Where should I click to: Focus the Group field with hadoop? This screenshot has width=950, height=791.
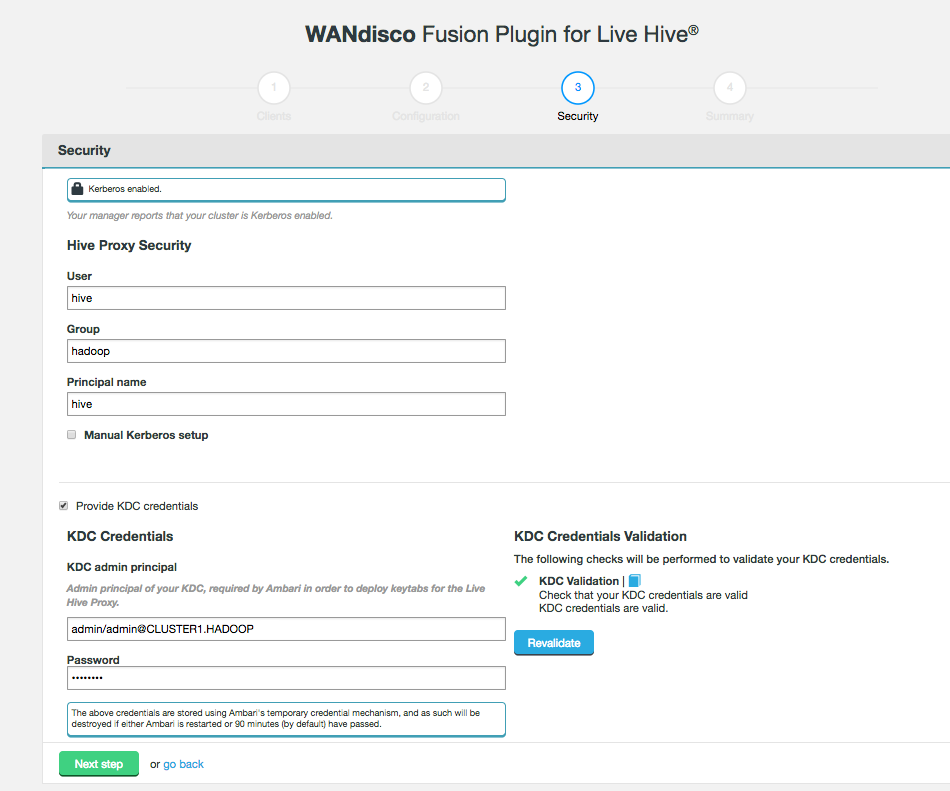286,351
